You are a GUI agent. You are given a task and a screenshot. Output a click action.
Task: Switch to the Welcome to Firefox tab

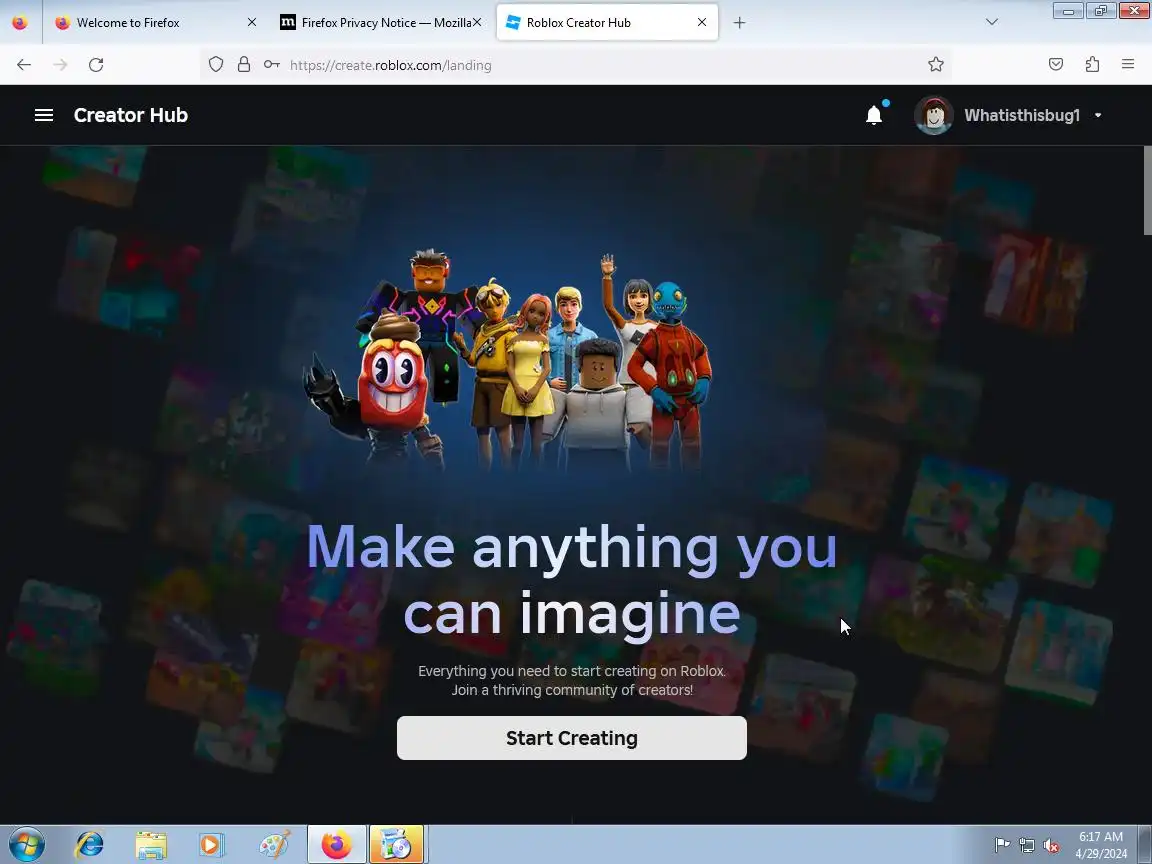pos(154,23)
